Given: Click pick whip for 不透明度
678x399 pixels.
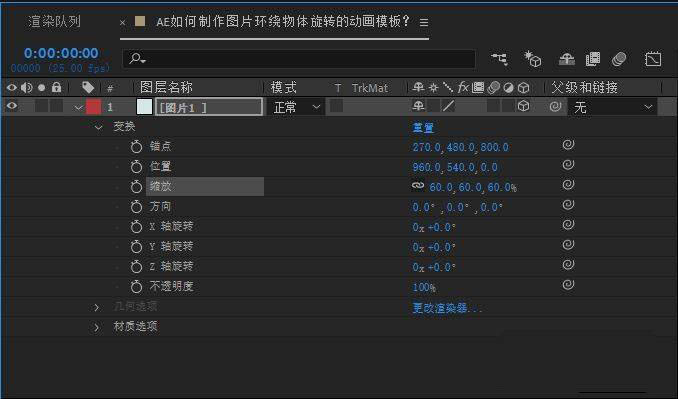Looking at the screenshot, I should click(x=568, y=284).
